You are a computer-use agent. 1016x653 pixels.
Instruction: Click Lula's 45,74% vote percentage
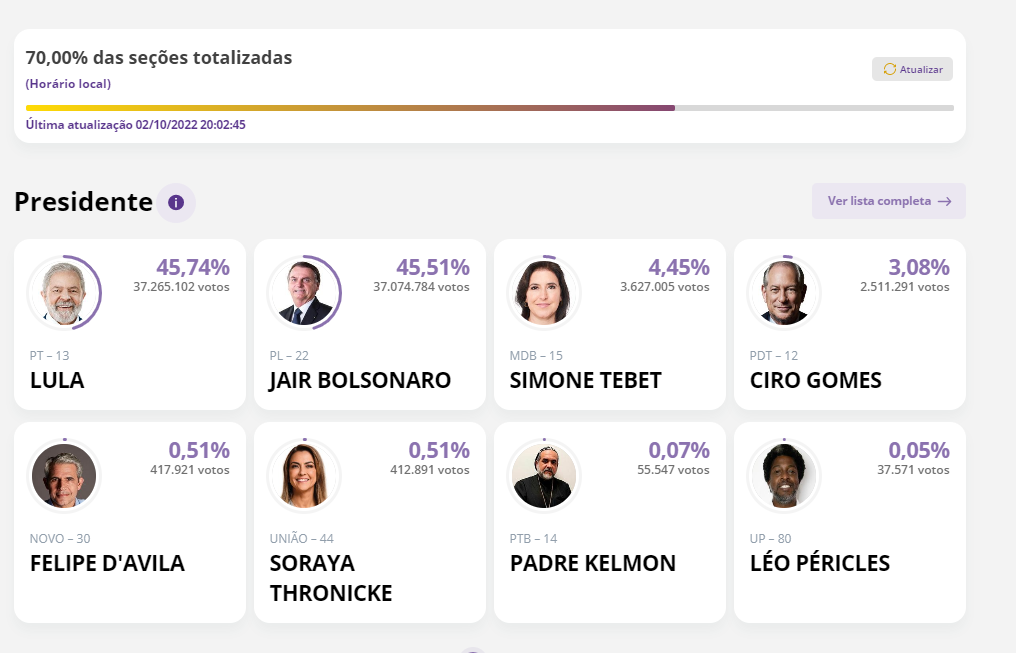pos(192,267)
